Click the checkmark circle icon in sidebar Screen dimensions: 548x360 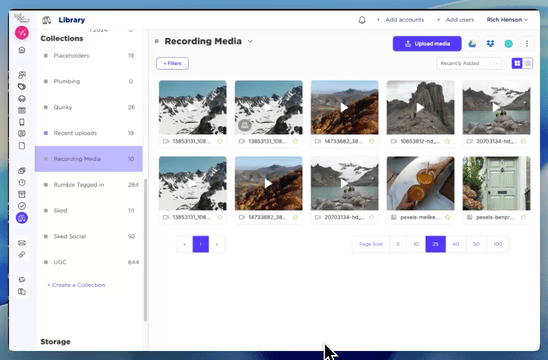[x=22, y=206]
